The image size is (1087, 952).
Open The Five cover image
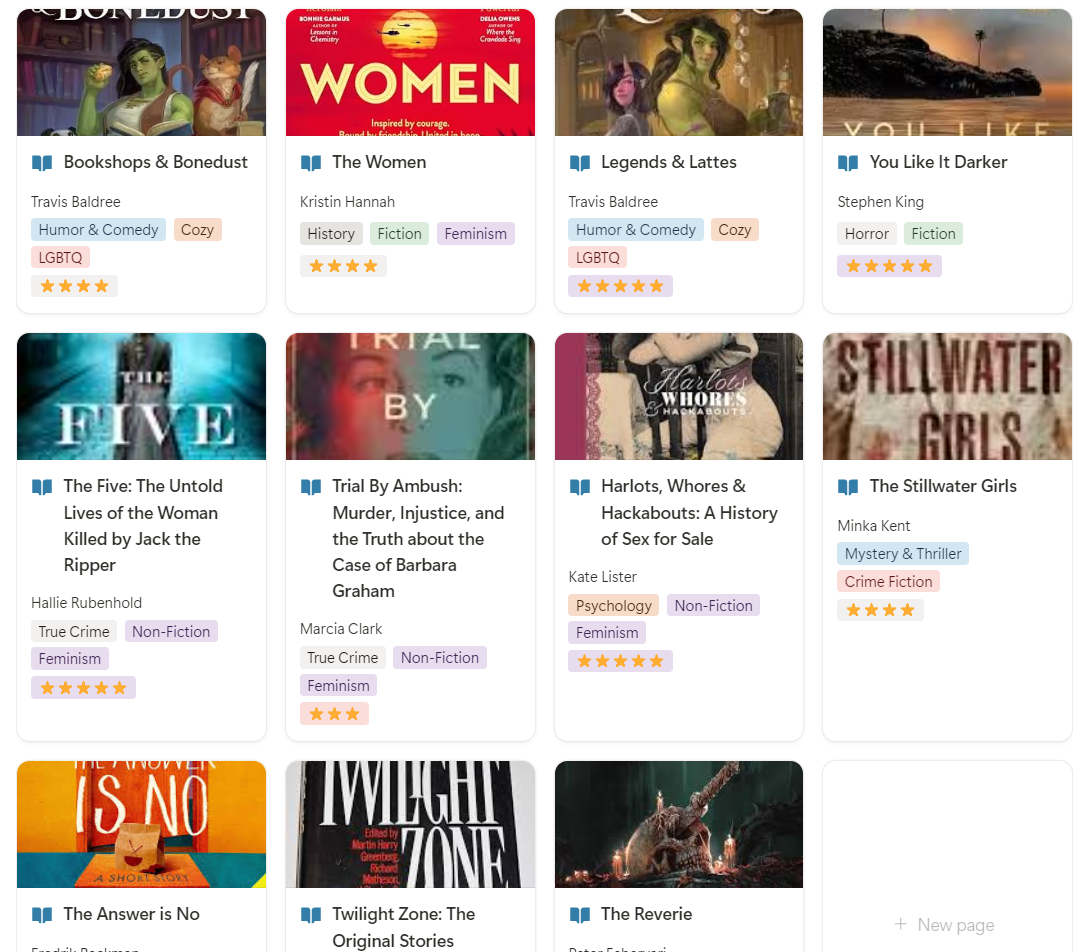tap(141, 396)
